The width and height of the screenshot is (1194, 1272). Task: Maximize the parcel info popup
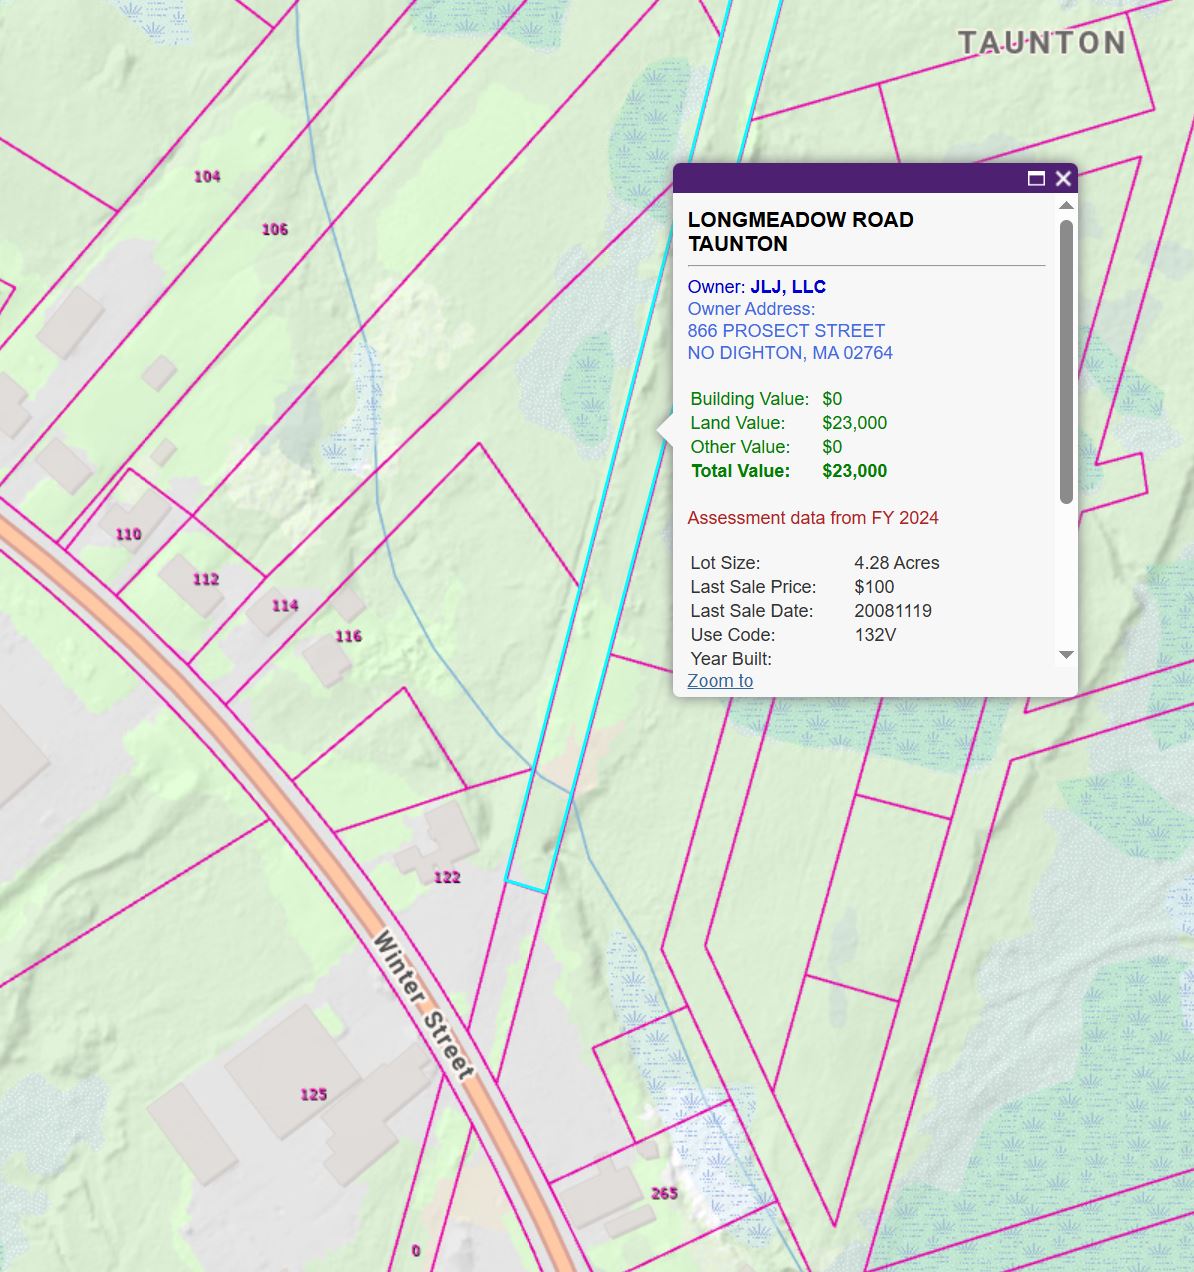pyautogui.click(x=1036, y=179)
